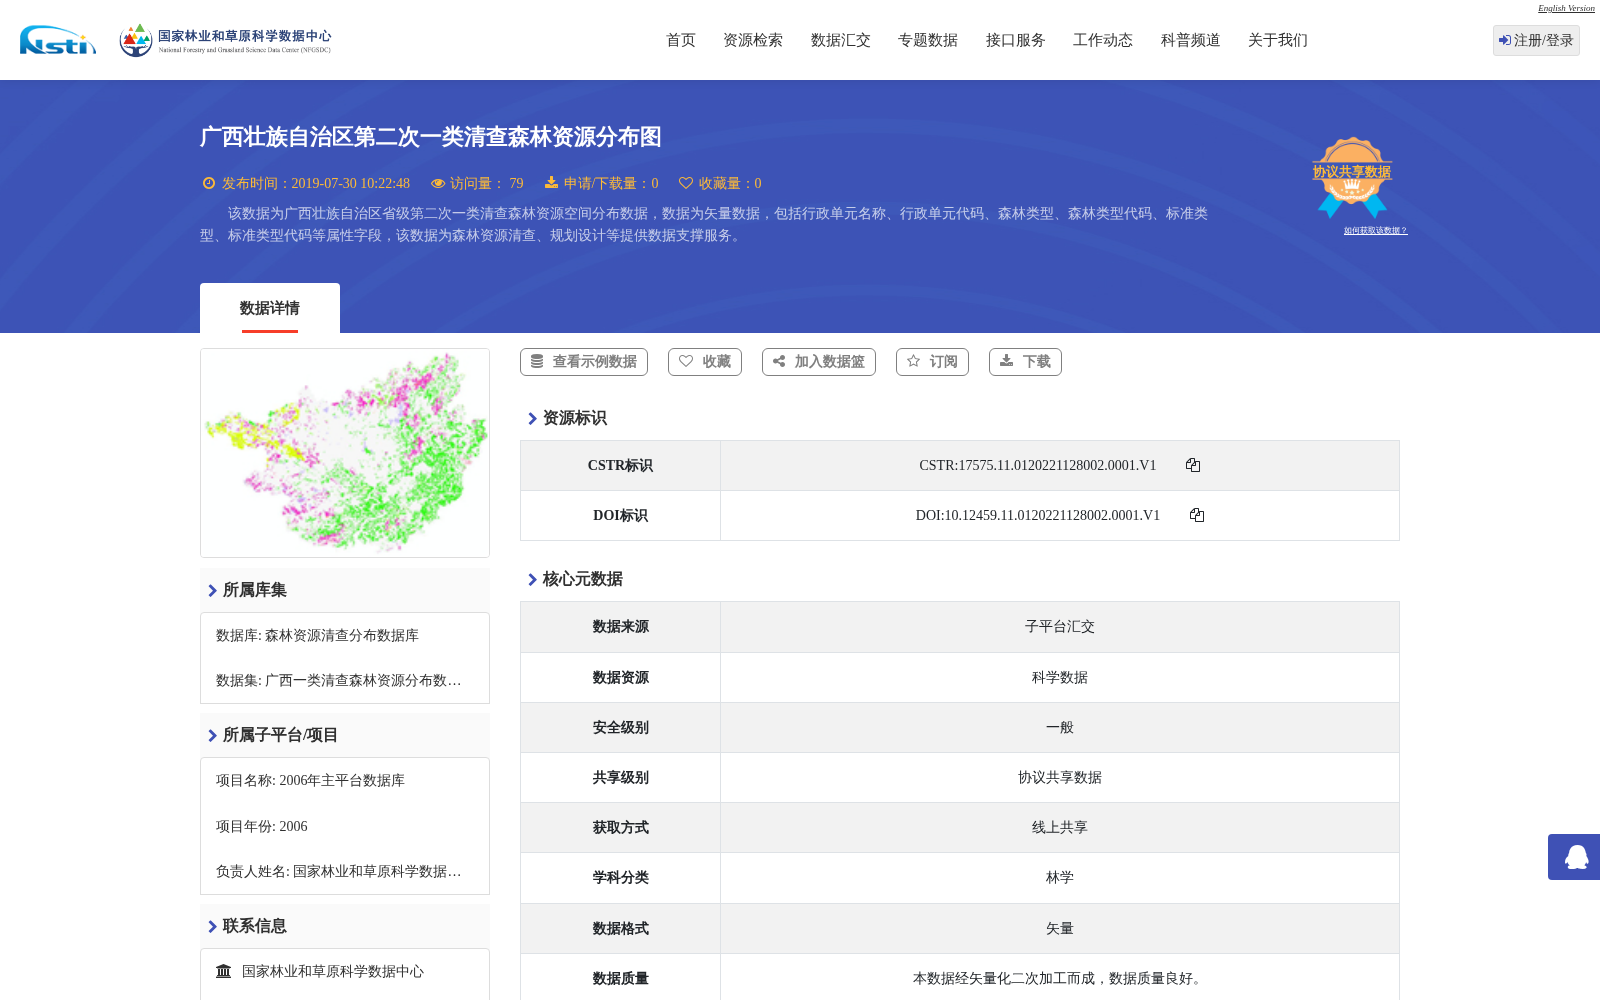Click the 林学 cell
The image size is (1600, 1000).
point(1060,877)
